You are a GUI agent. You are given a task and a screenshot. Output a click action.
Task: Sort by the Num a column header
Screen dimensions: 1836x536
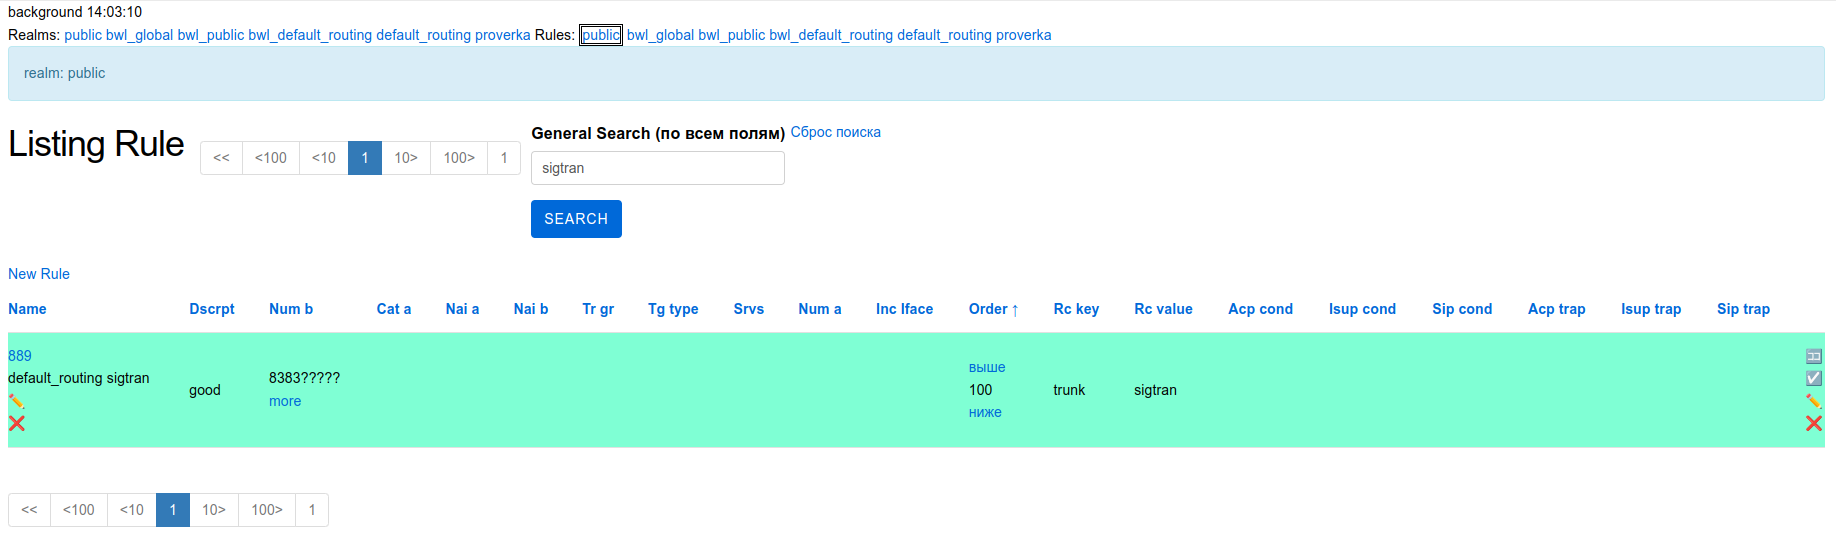[820, 309]
